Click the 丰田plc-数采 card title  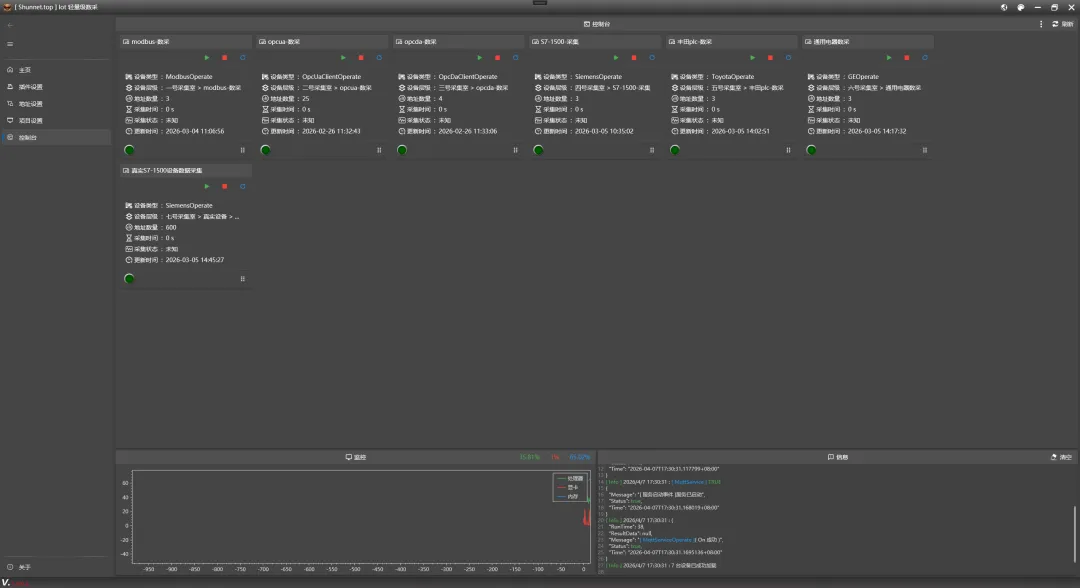tap(696, 42)
